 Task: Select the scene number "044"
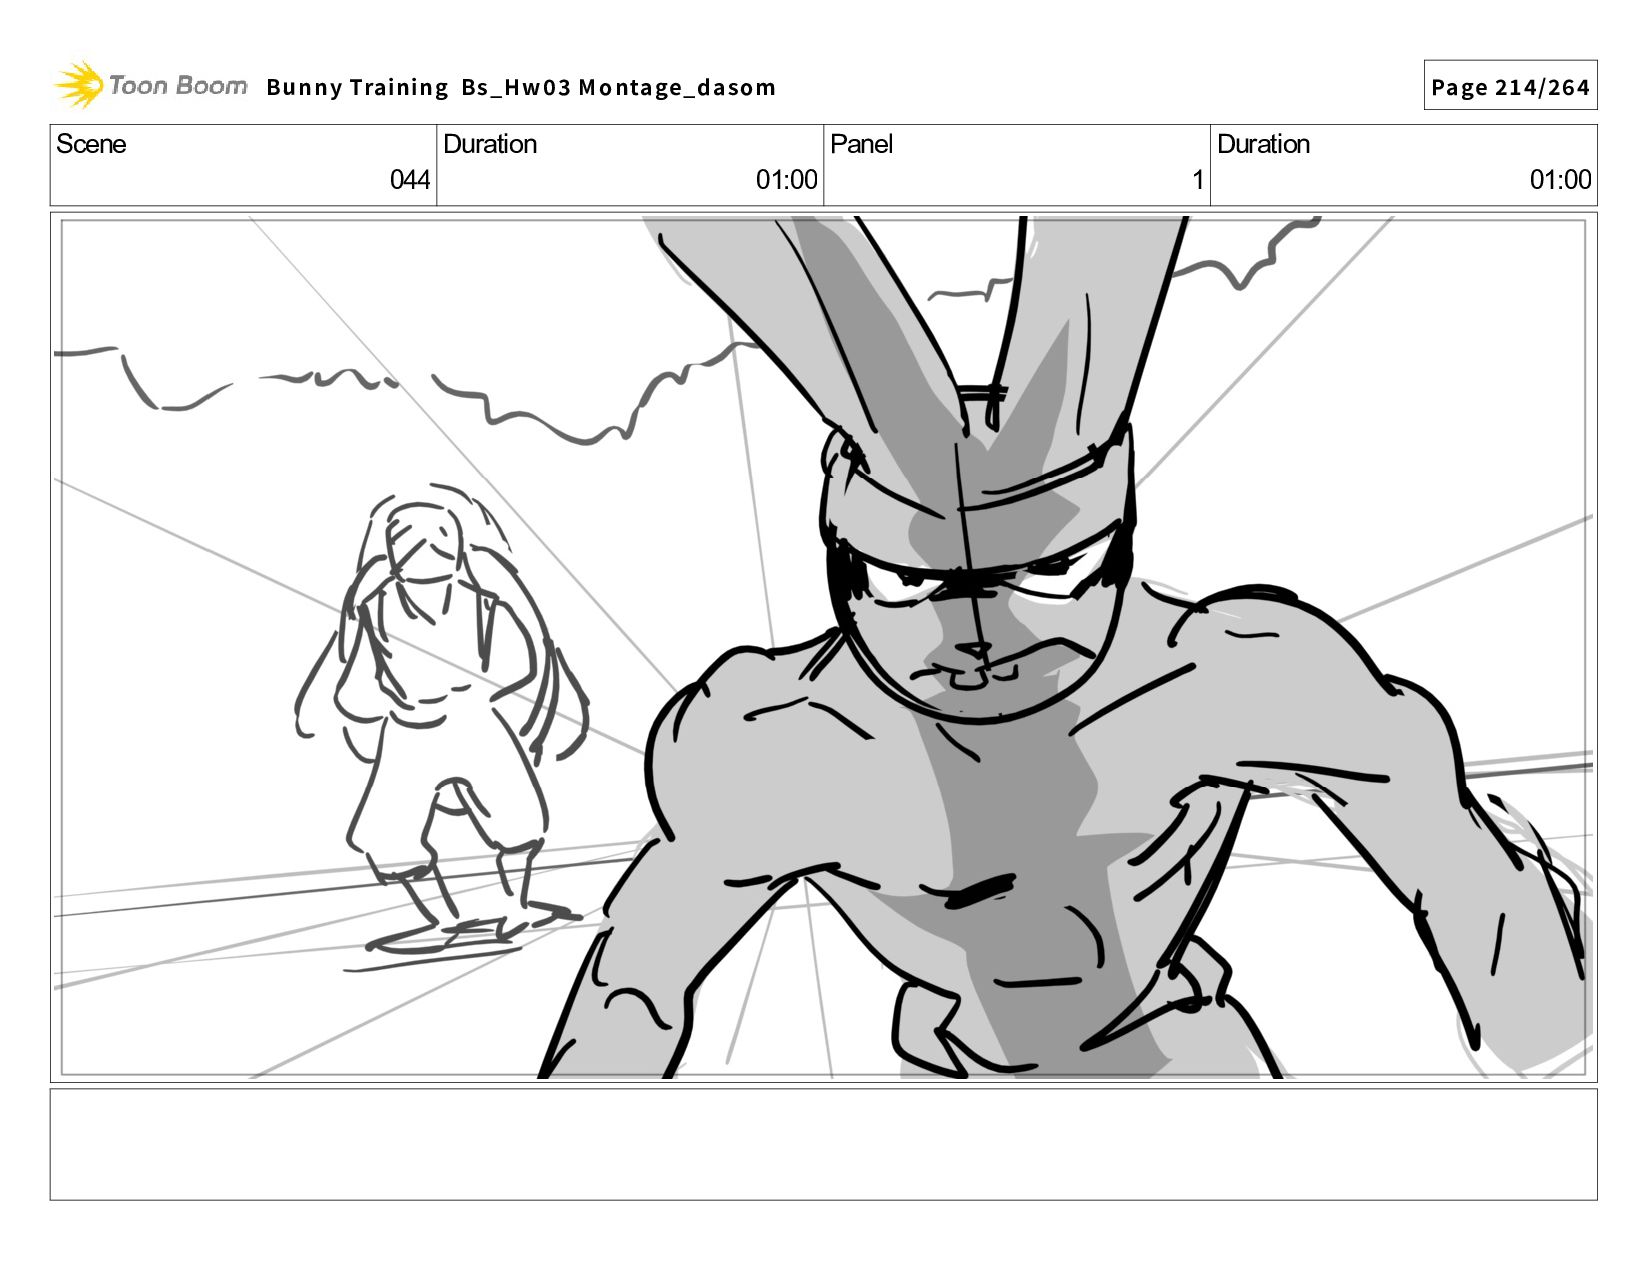(x=410, y=180)
